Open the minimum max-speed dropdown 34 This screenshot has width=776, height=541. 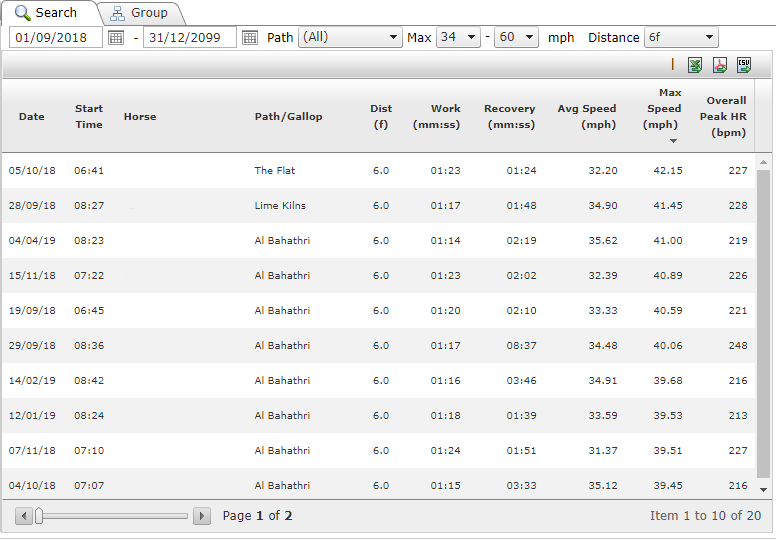click(x=458, y=37)
